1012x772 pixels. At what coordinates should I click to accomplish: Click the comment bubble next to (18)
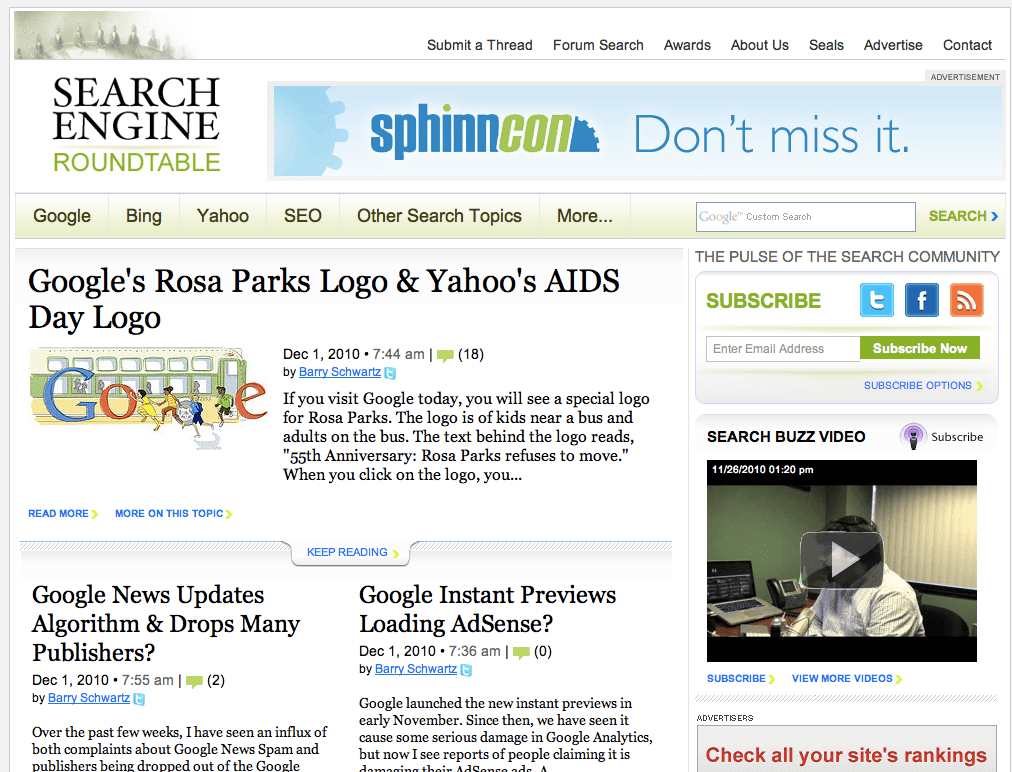click(x=445, y=355)
